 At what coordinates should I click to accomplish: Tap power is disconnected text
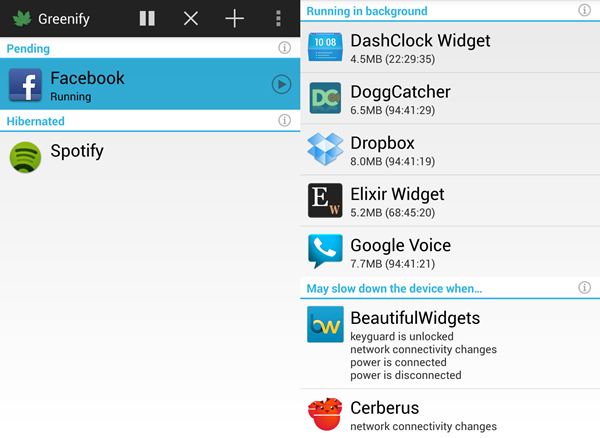[406, 375]
